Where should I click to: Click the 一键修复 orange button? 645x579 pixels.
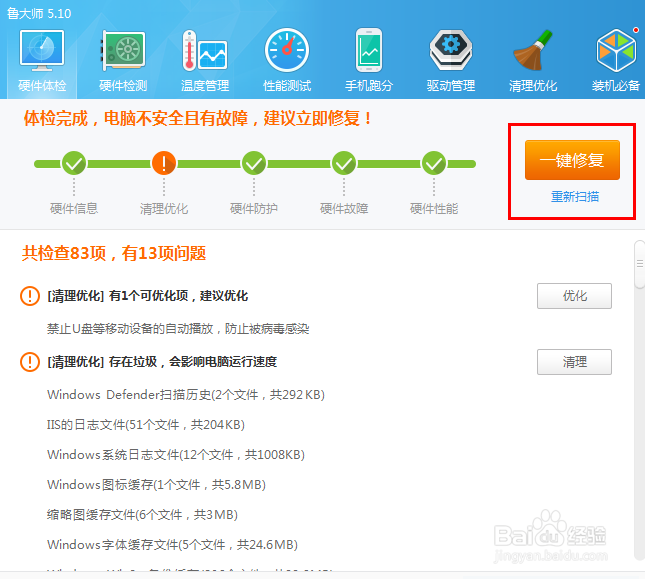coord(572,160)
